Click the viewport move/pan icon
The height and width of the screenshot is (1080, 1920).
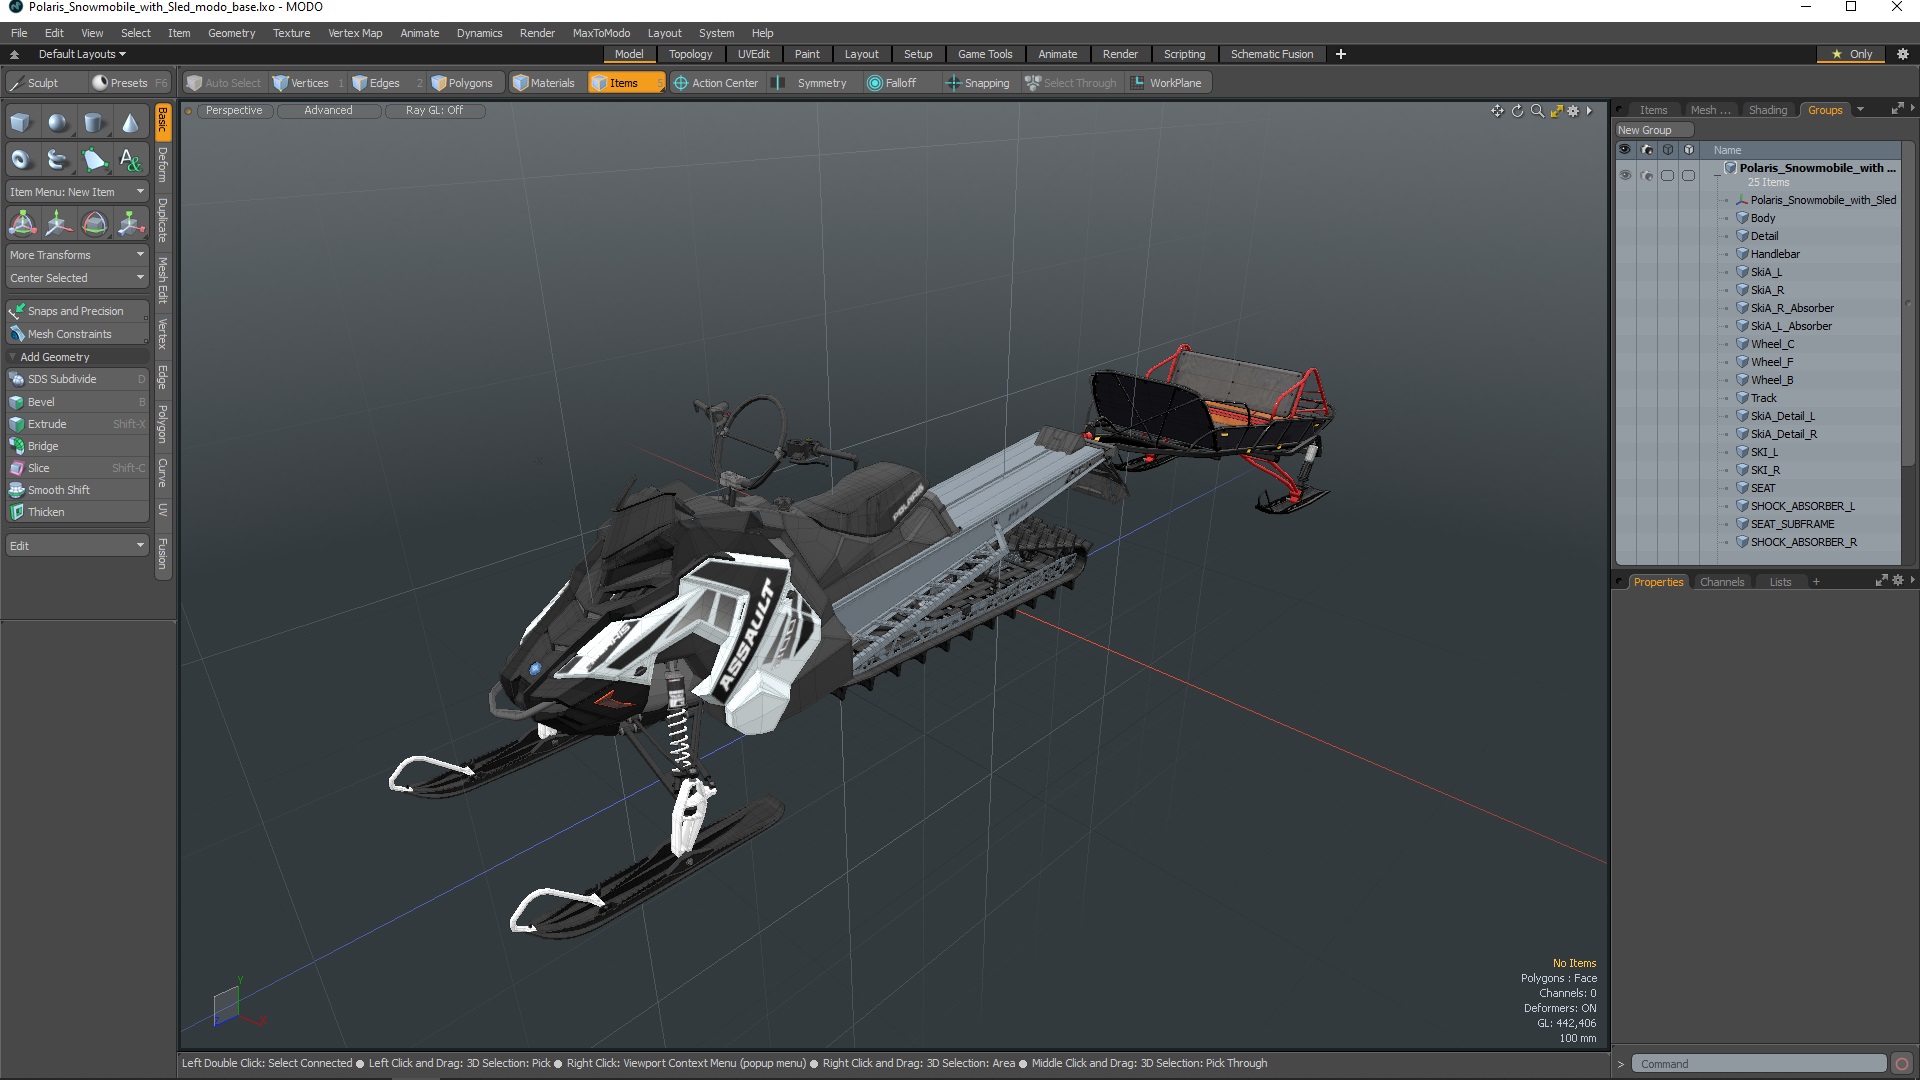[x=1497, y=111]
